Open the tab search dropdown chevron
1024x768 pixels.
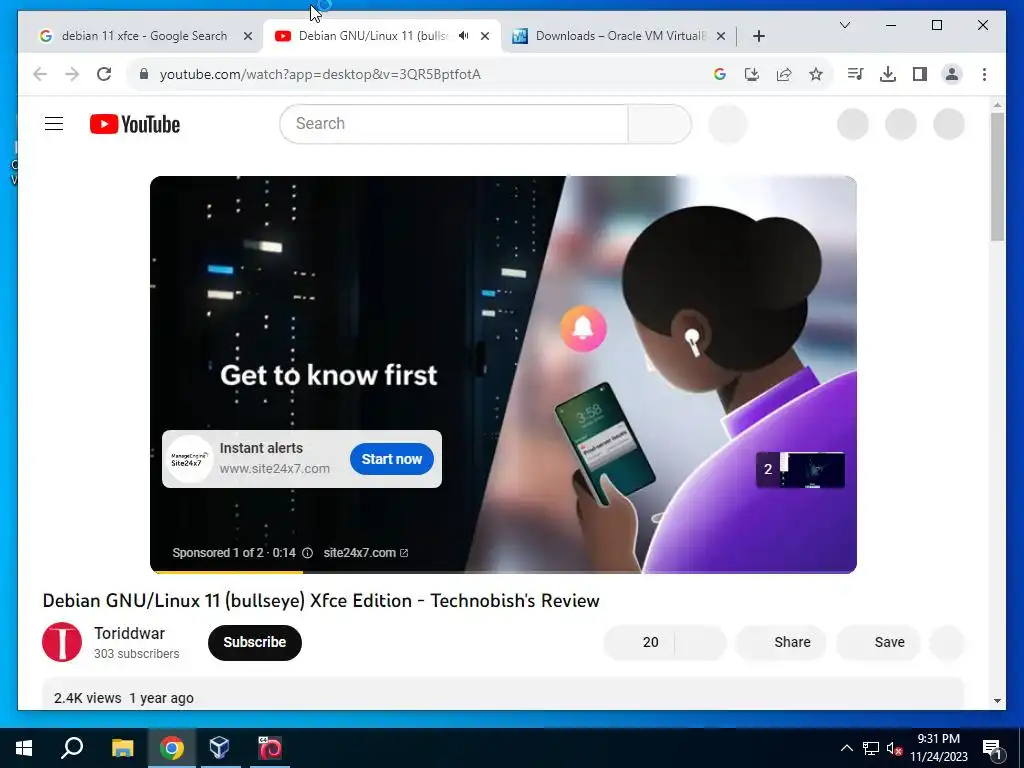click(844, 25)
